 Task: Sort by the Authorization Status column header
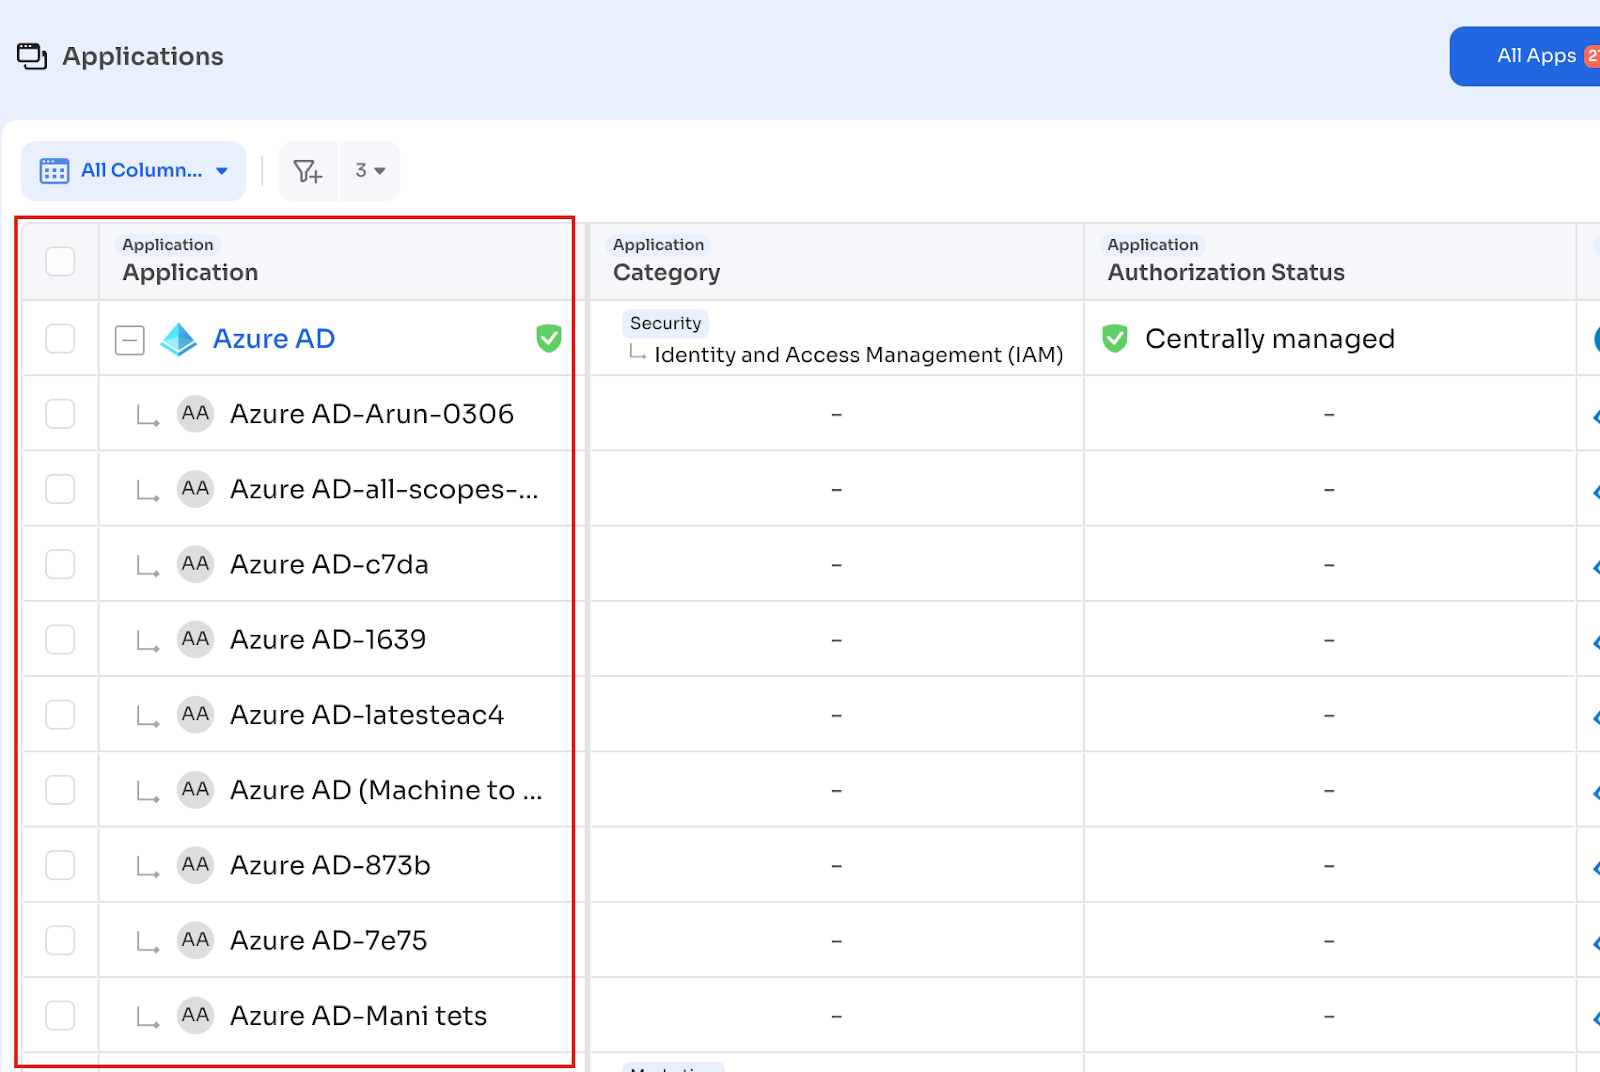click(1226, 272)
